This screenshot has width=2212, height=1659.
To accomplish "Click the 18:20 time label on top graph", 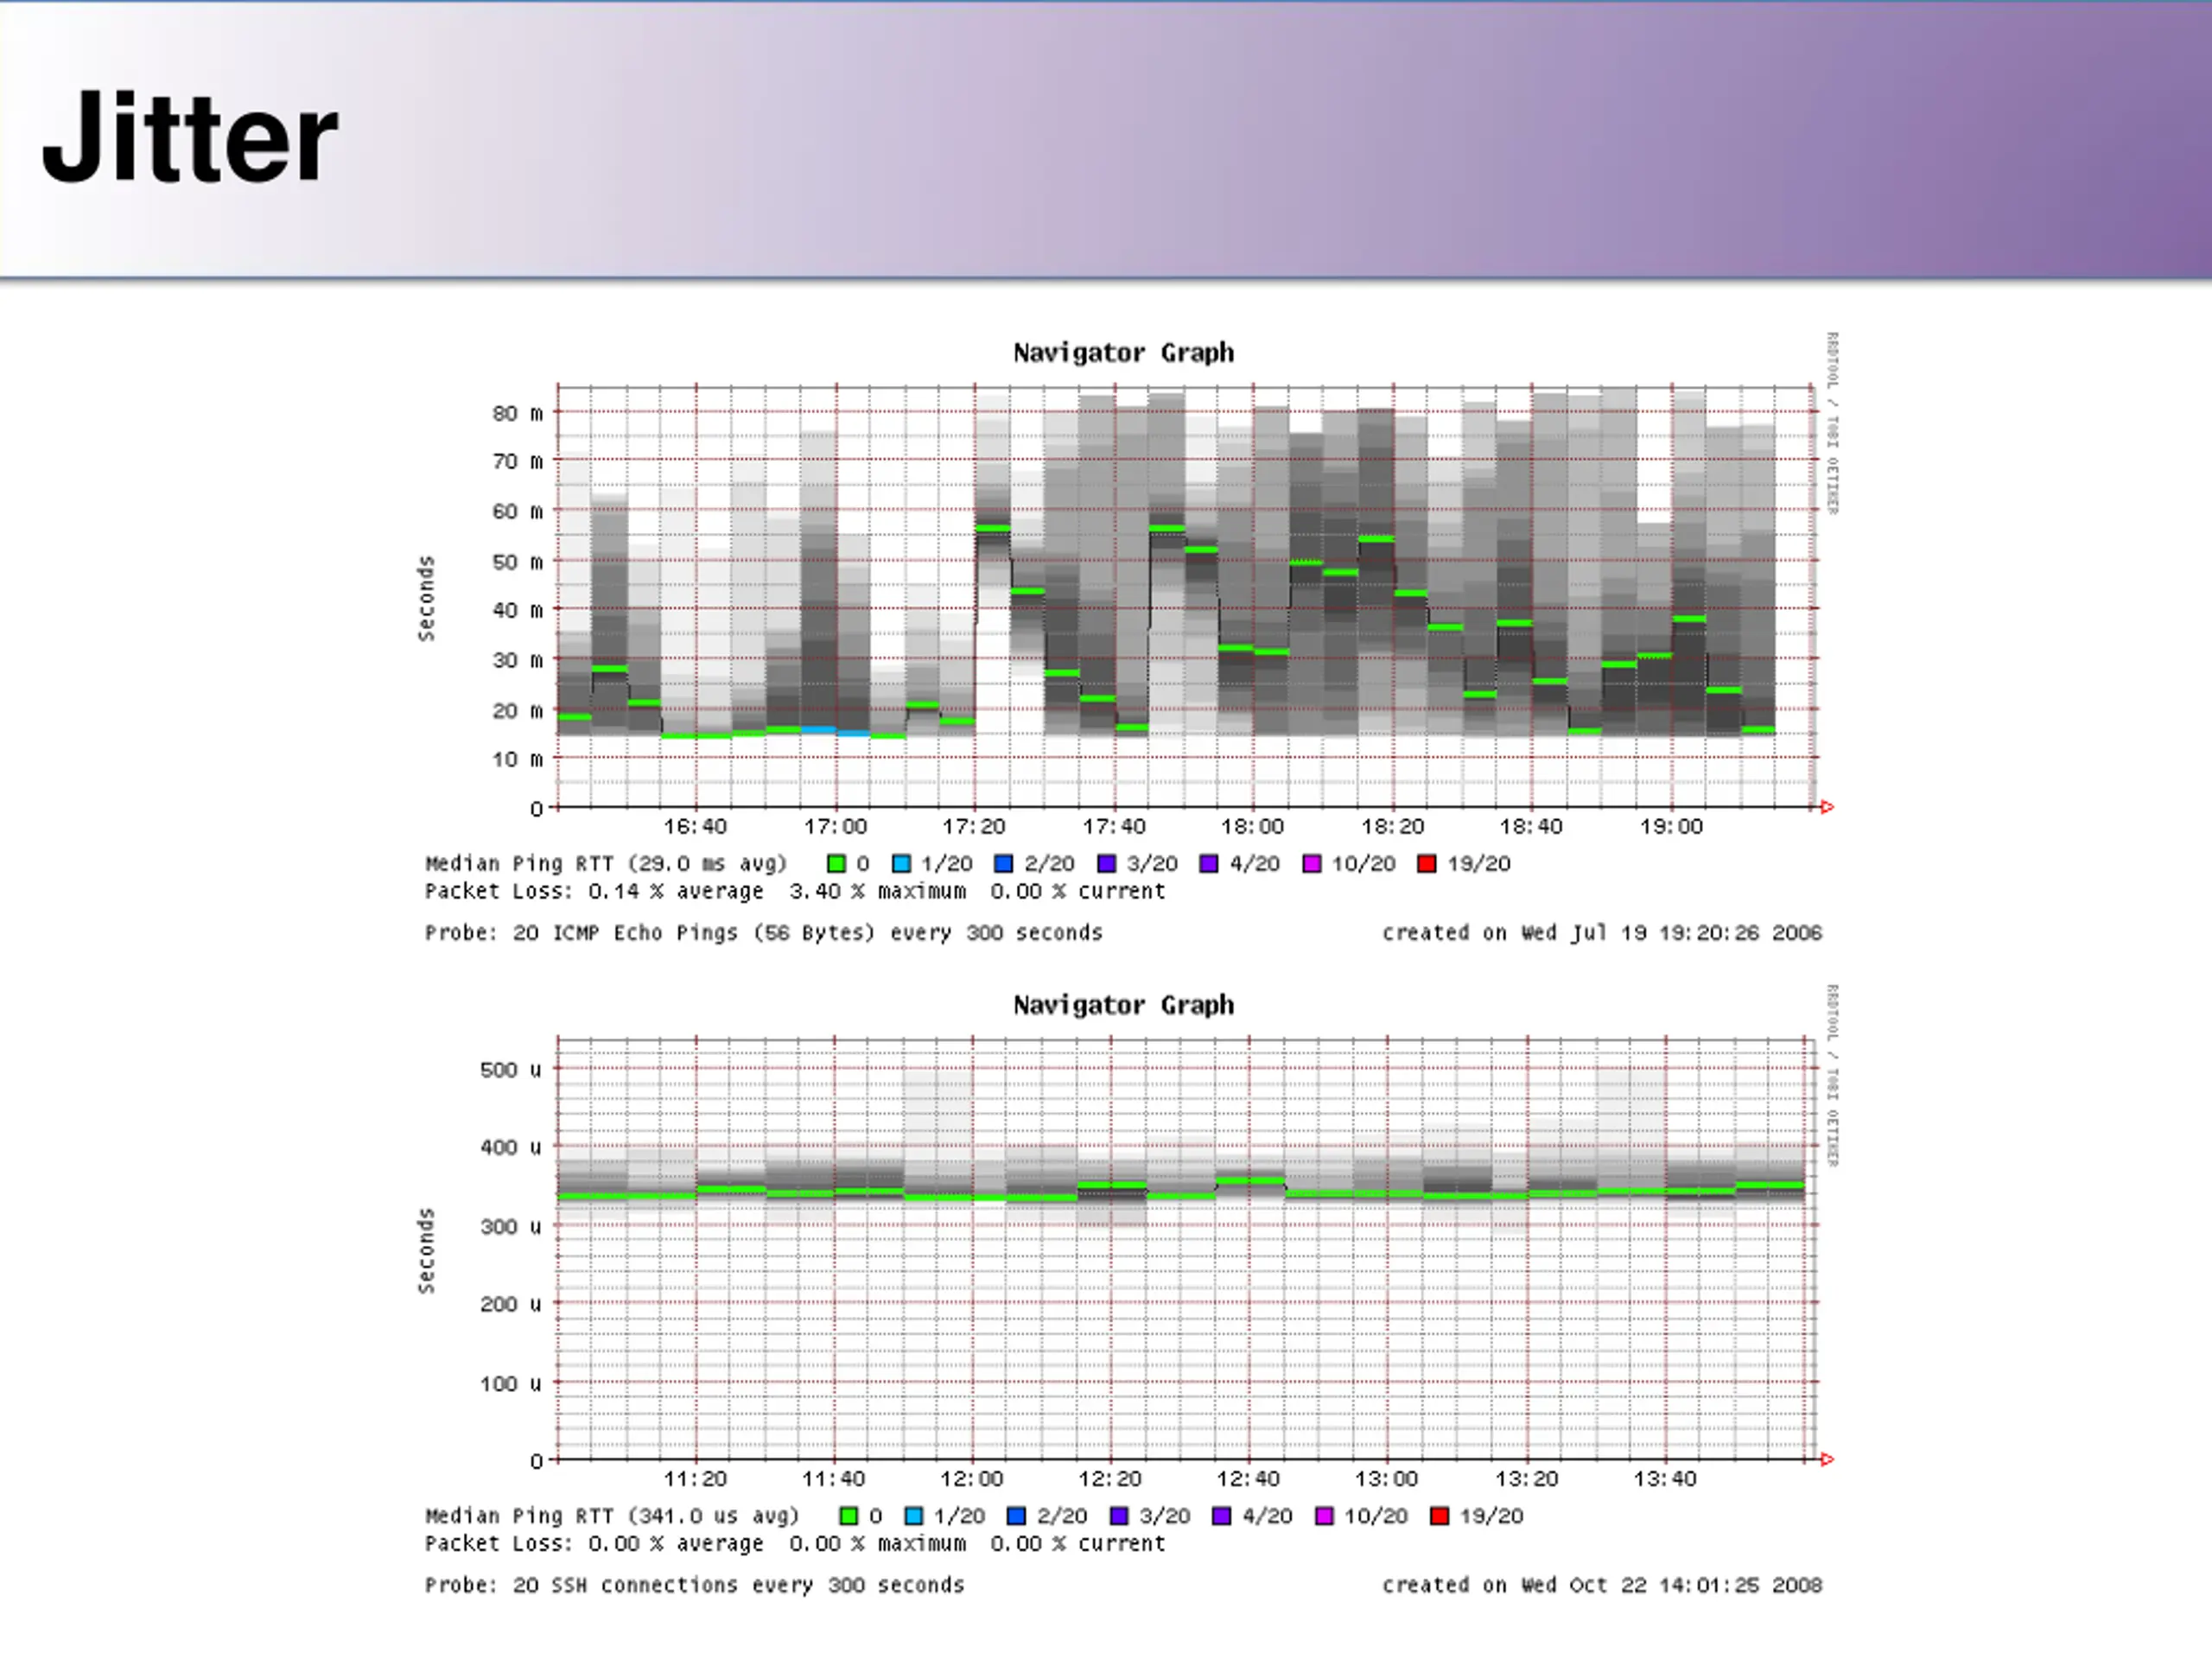I will (x=1392, y=827).
